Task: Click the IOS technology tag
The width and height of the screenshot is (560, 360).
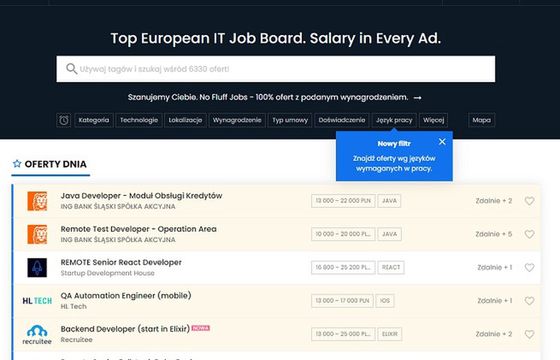Action: tap(385, 301)
